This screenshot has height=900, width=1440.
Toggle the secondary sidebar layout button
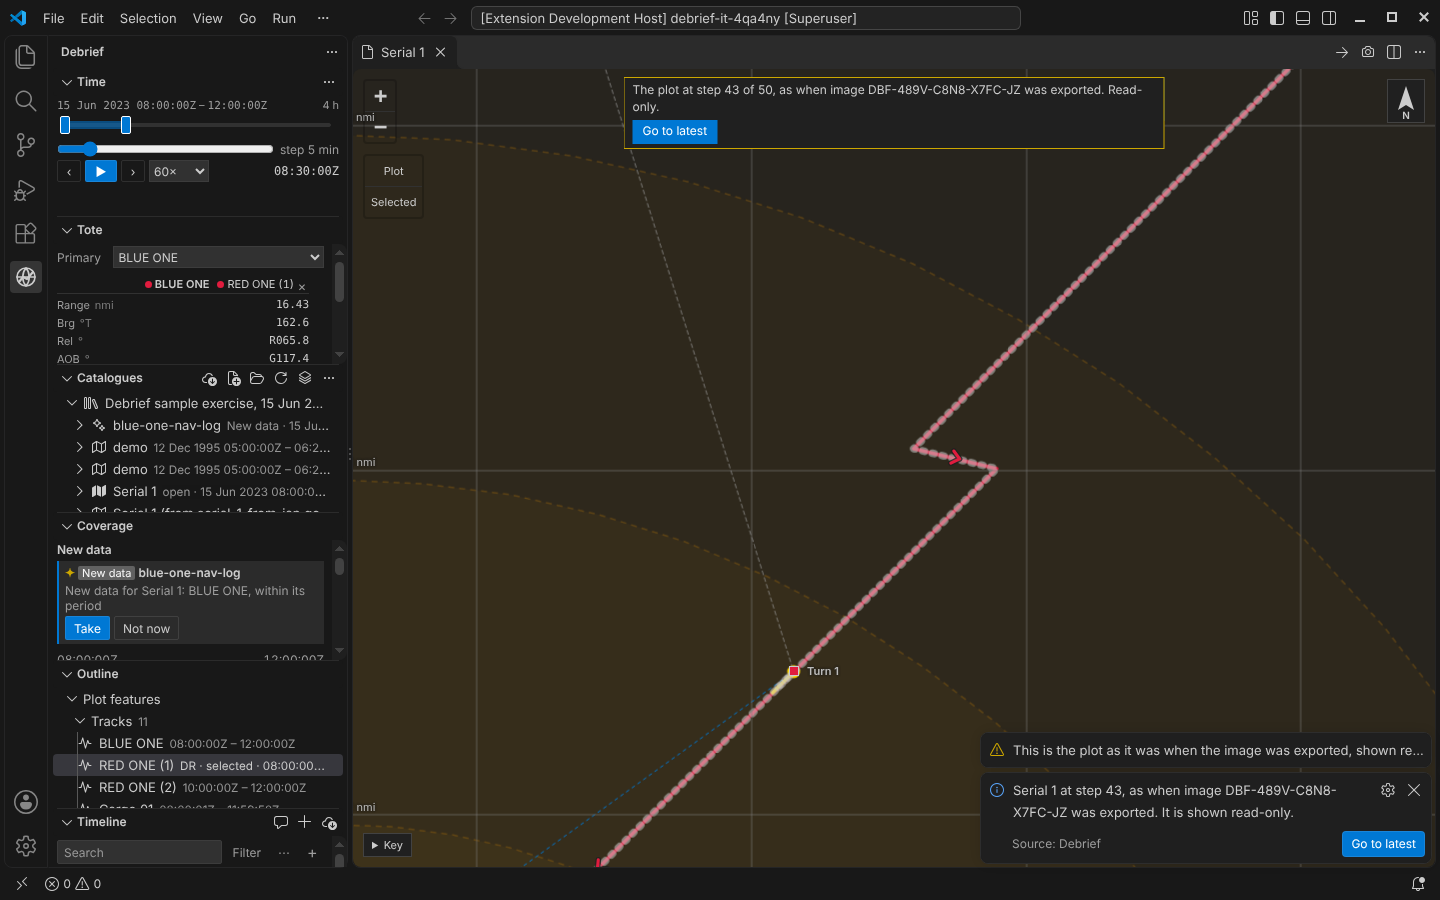[x=1329, y=18]
